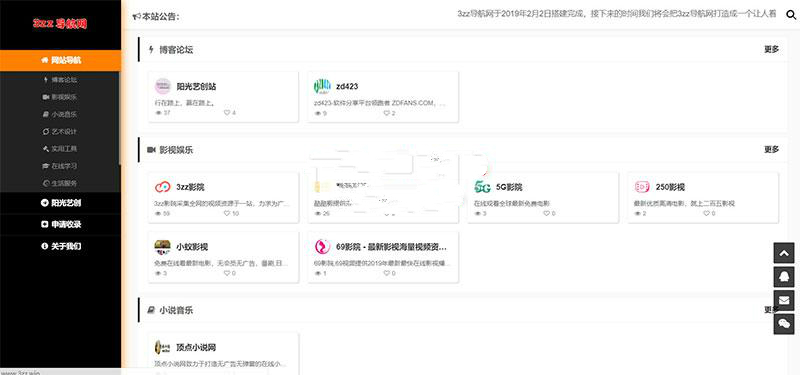
Task: Open the QQ contact floating icon
Action: coord(784,277)
